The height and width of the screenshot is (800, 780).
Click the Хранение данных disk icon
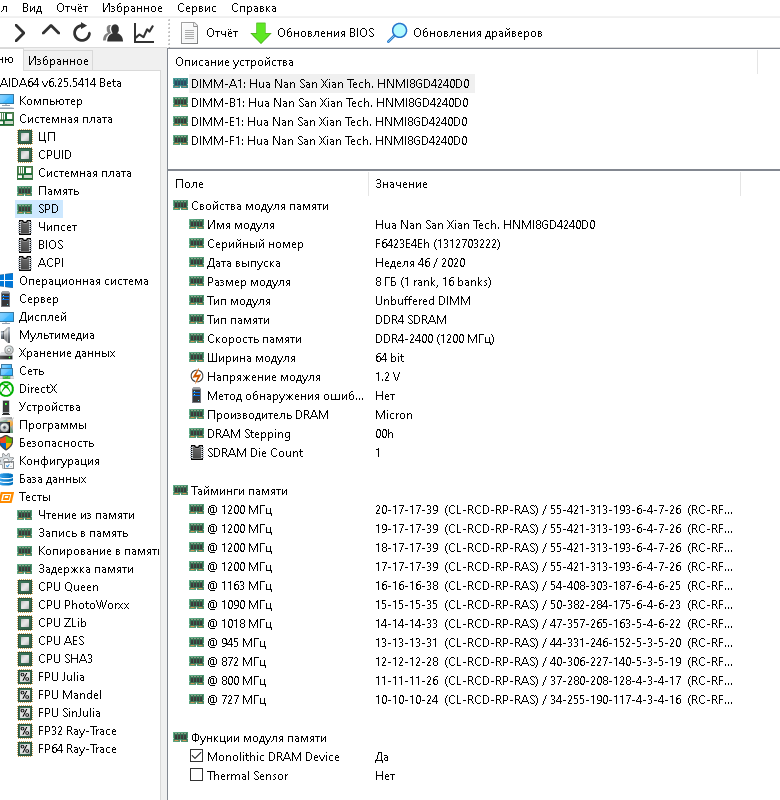[x=7, y=353]
